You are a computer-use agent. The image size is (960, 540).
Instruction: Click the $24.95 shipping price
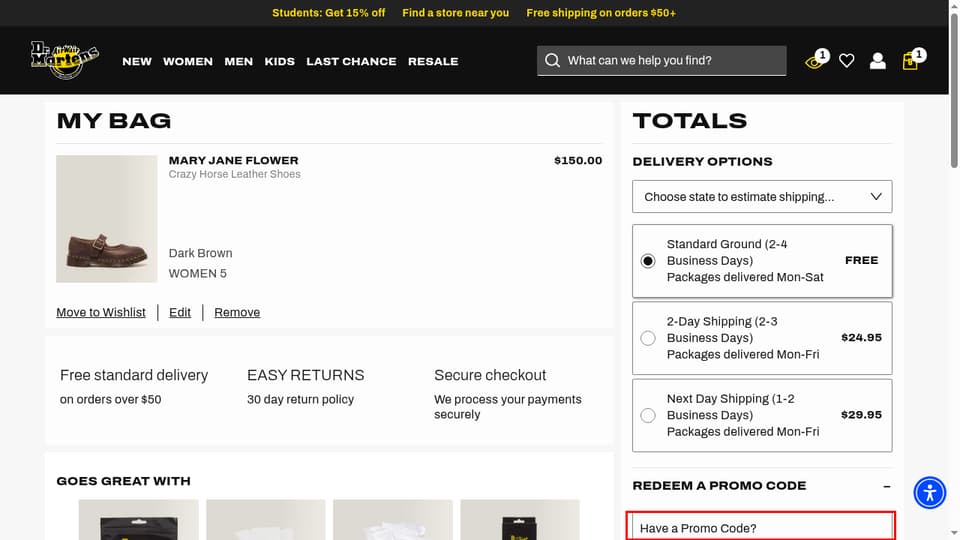[861, 337]
